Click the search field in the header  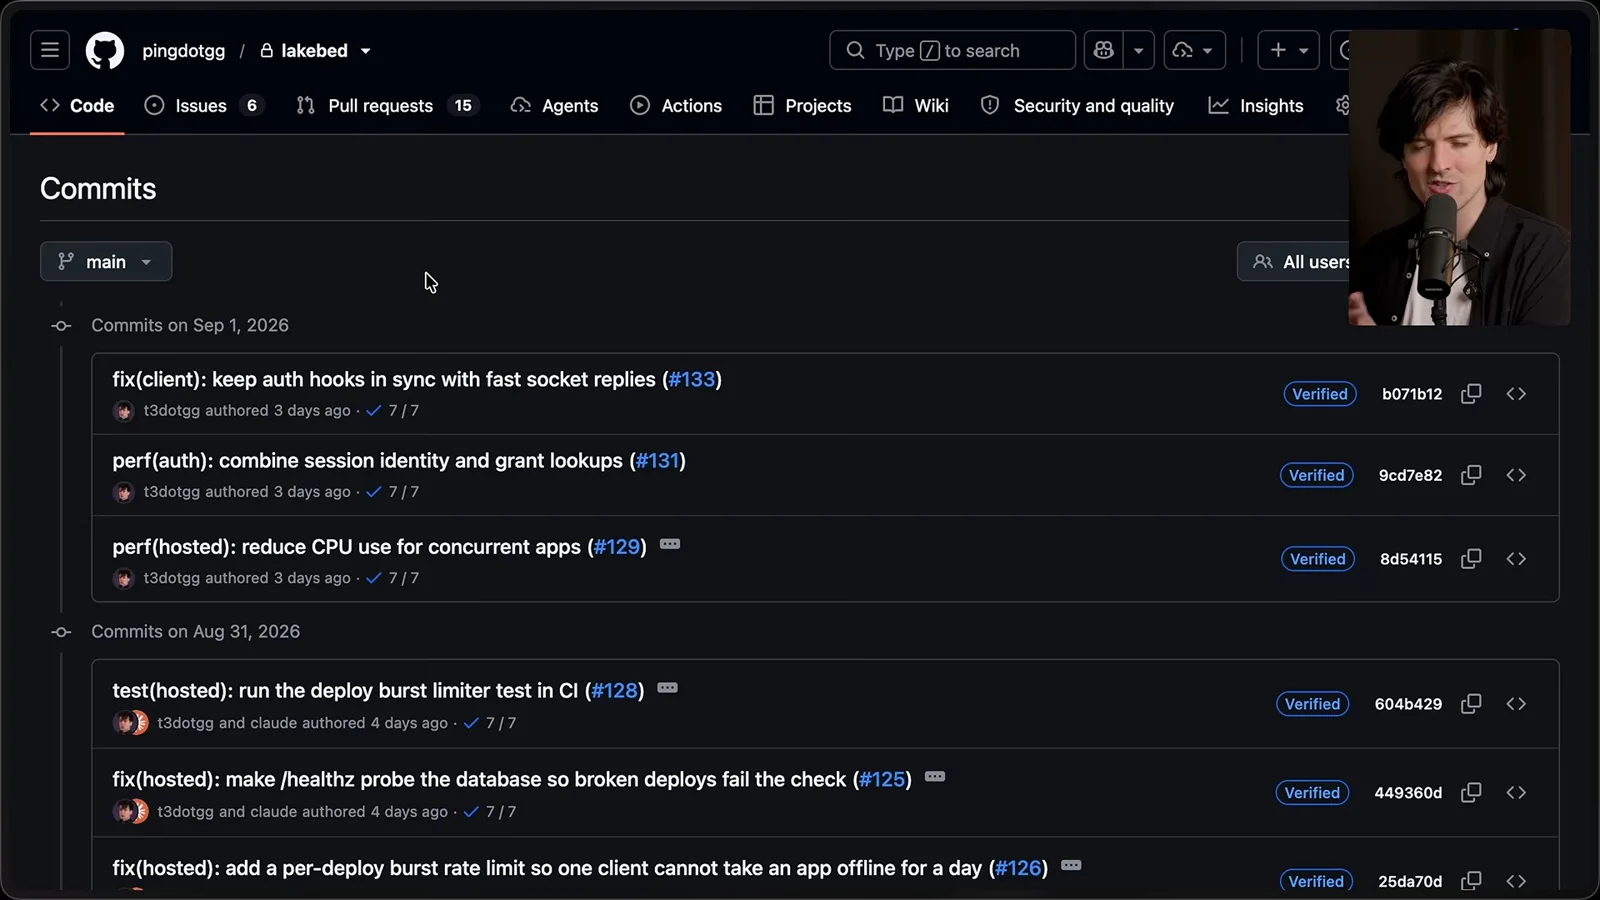point(952,50)
